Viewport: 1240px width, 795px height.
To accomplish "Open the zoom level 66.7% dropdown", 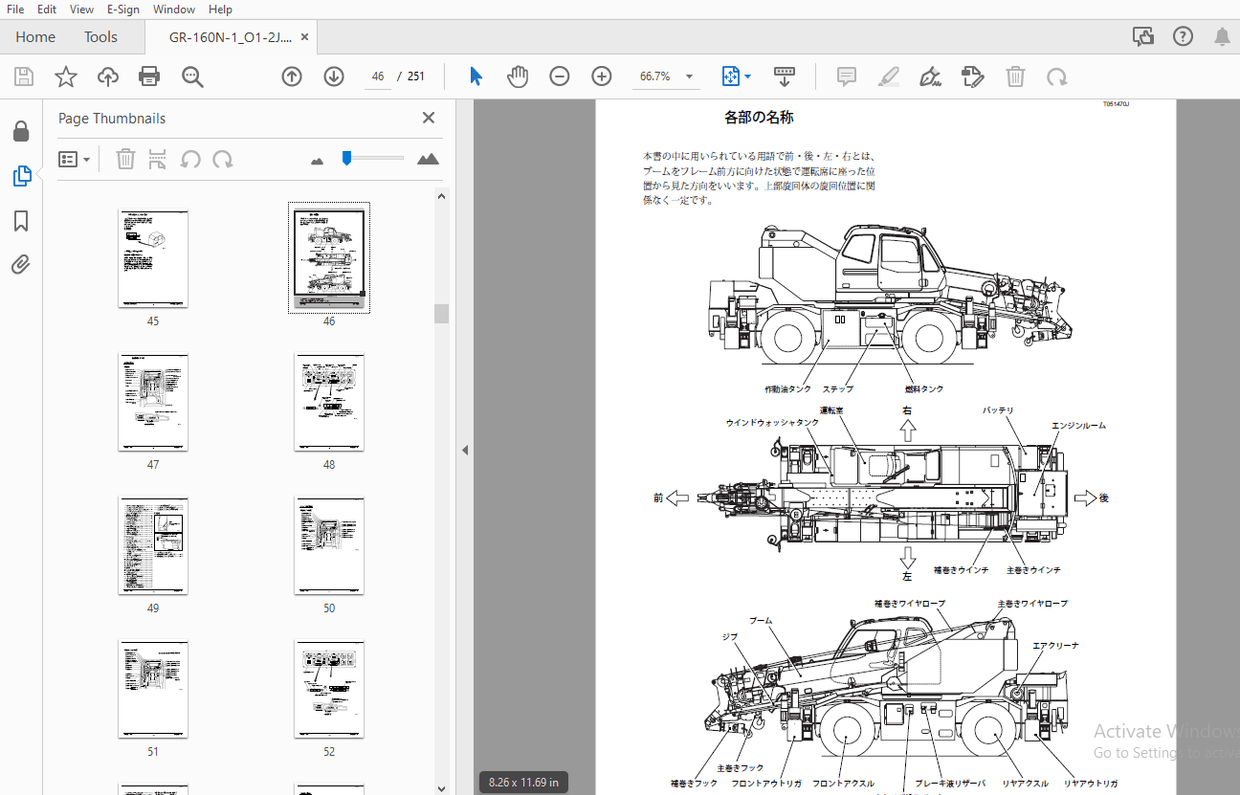I will pos(689,76).
